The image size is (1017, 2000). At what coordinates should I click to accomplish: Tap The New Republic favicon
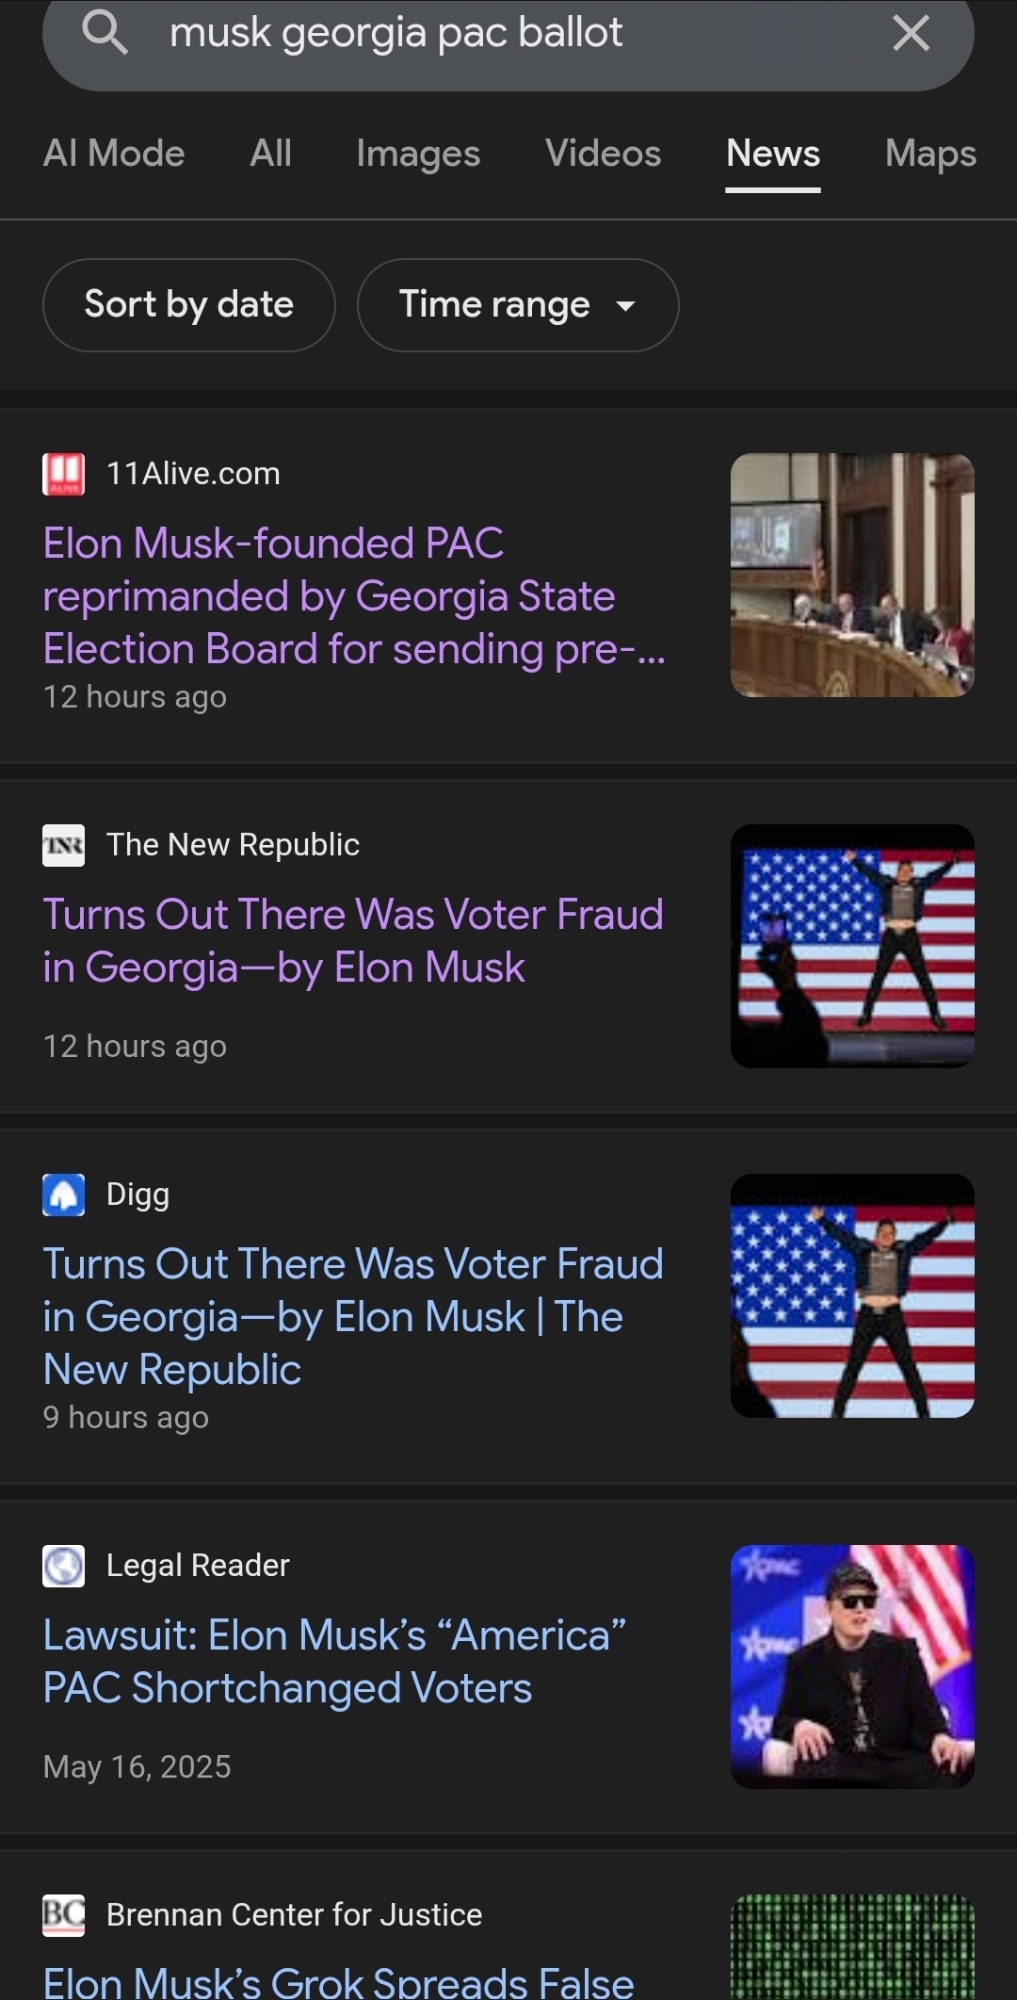pos(63,845)
